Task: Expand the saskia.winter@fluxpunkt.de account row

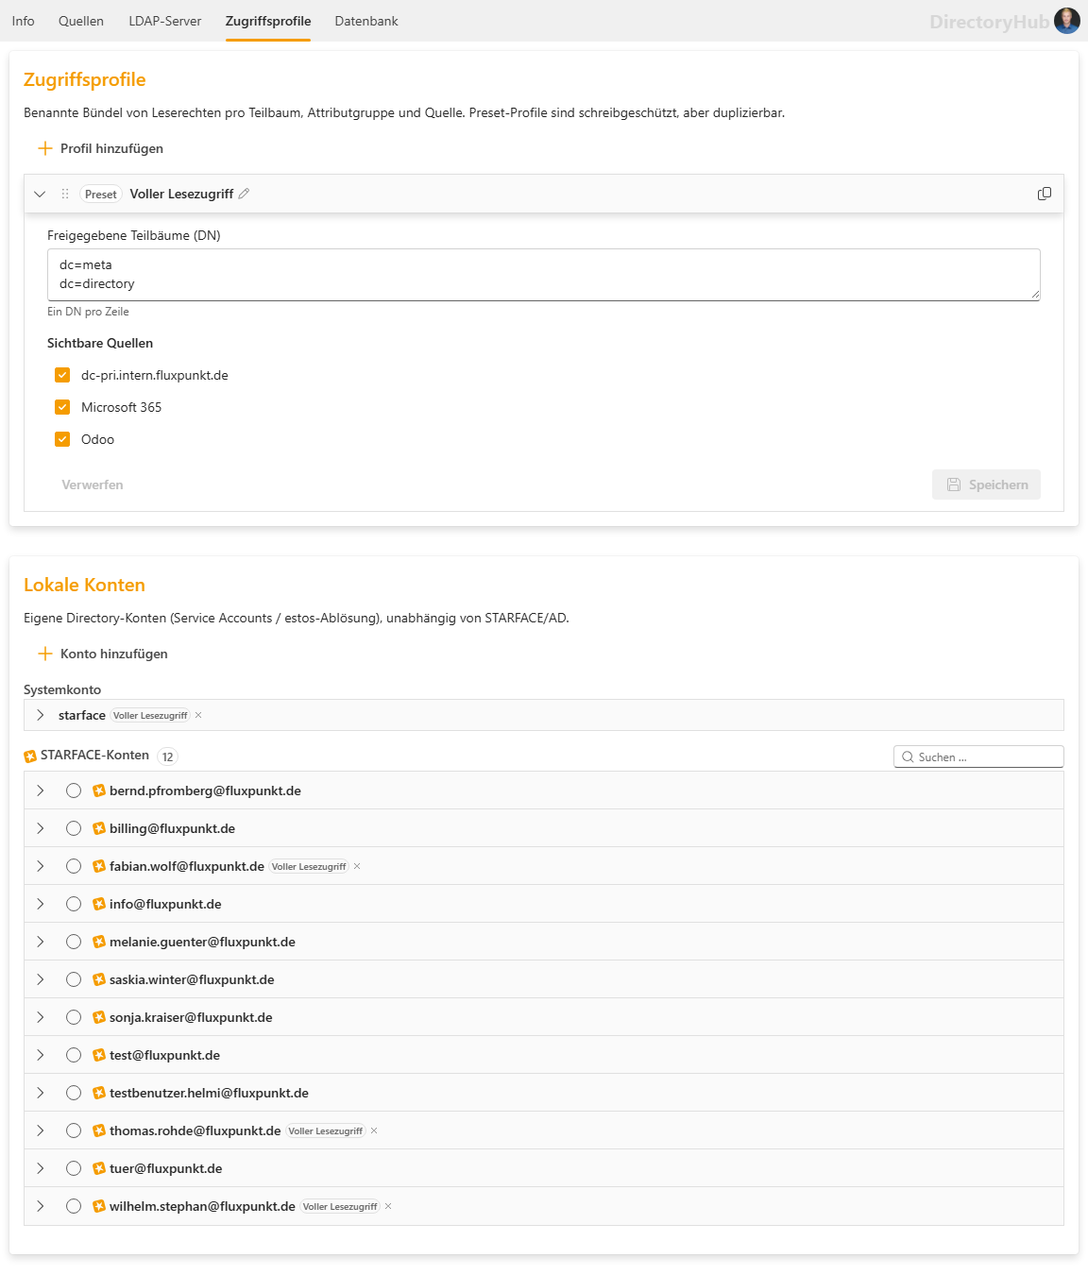Action: coord(40,979)
